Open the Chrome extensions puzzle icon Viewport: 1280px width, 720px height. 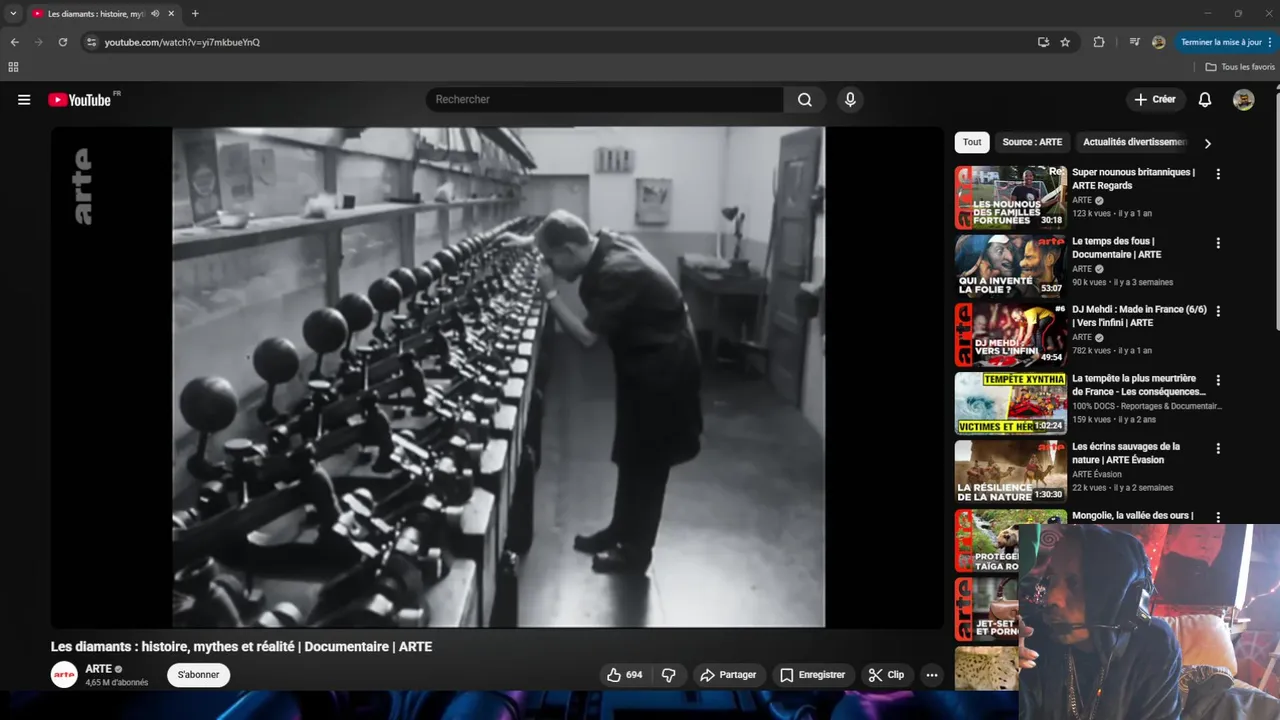pyautogui.click(x=1099, y=42)
